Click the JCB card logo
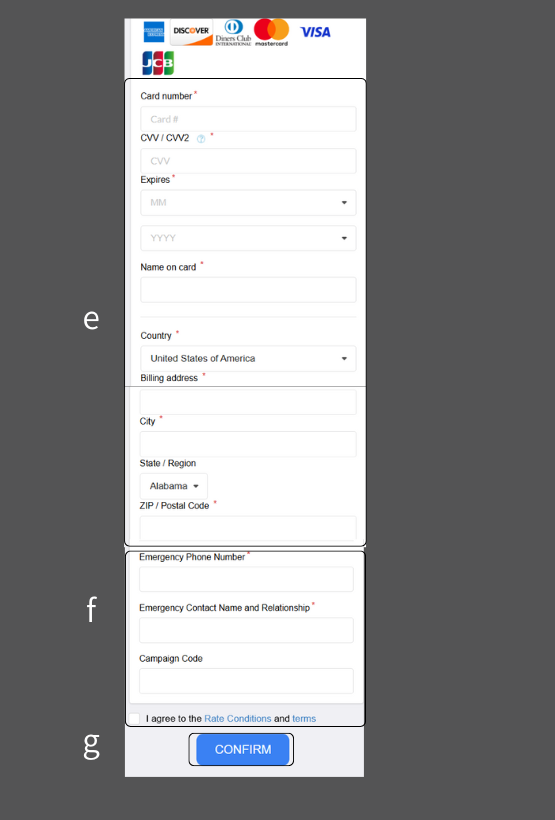This screenshot has width=555, height=820. [158, 63]
